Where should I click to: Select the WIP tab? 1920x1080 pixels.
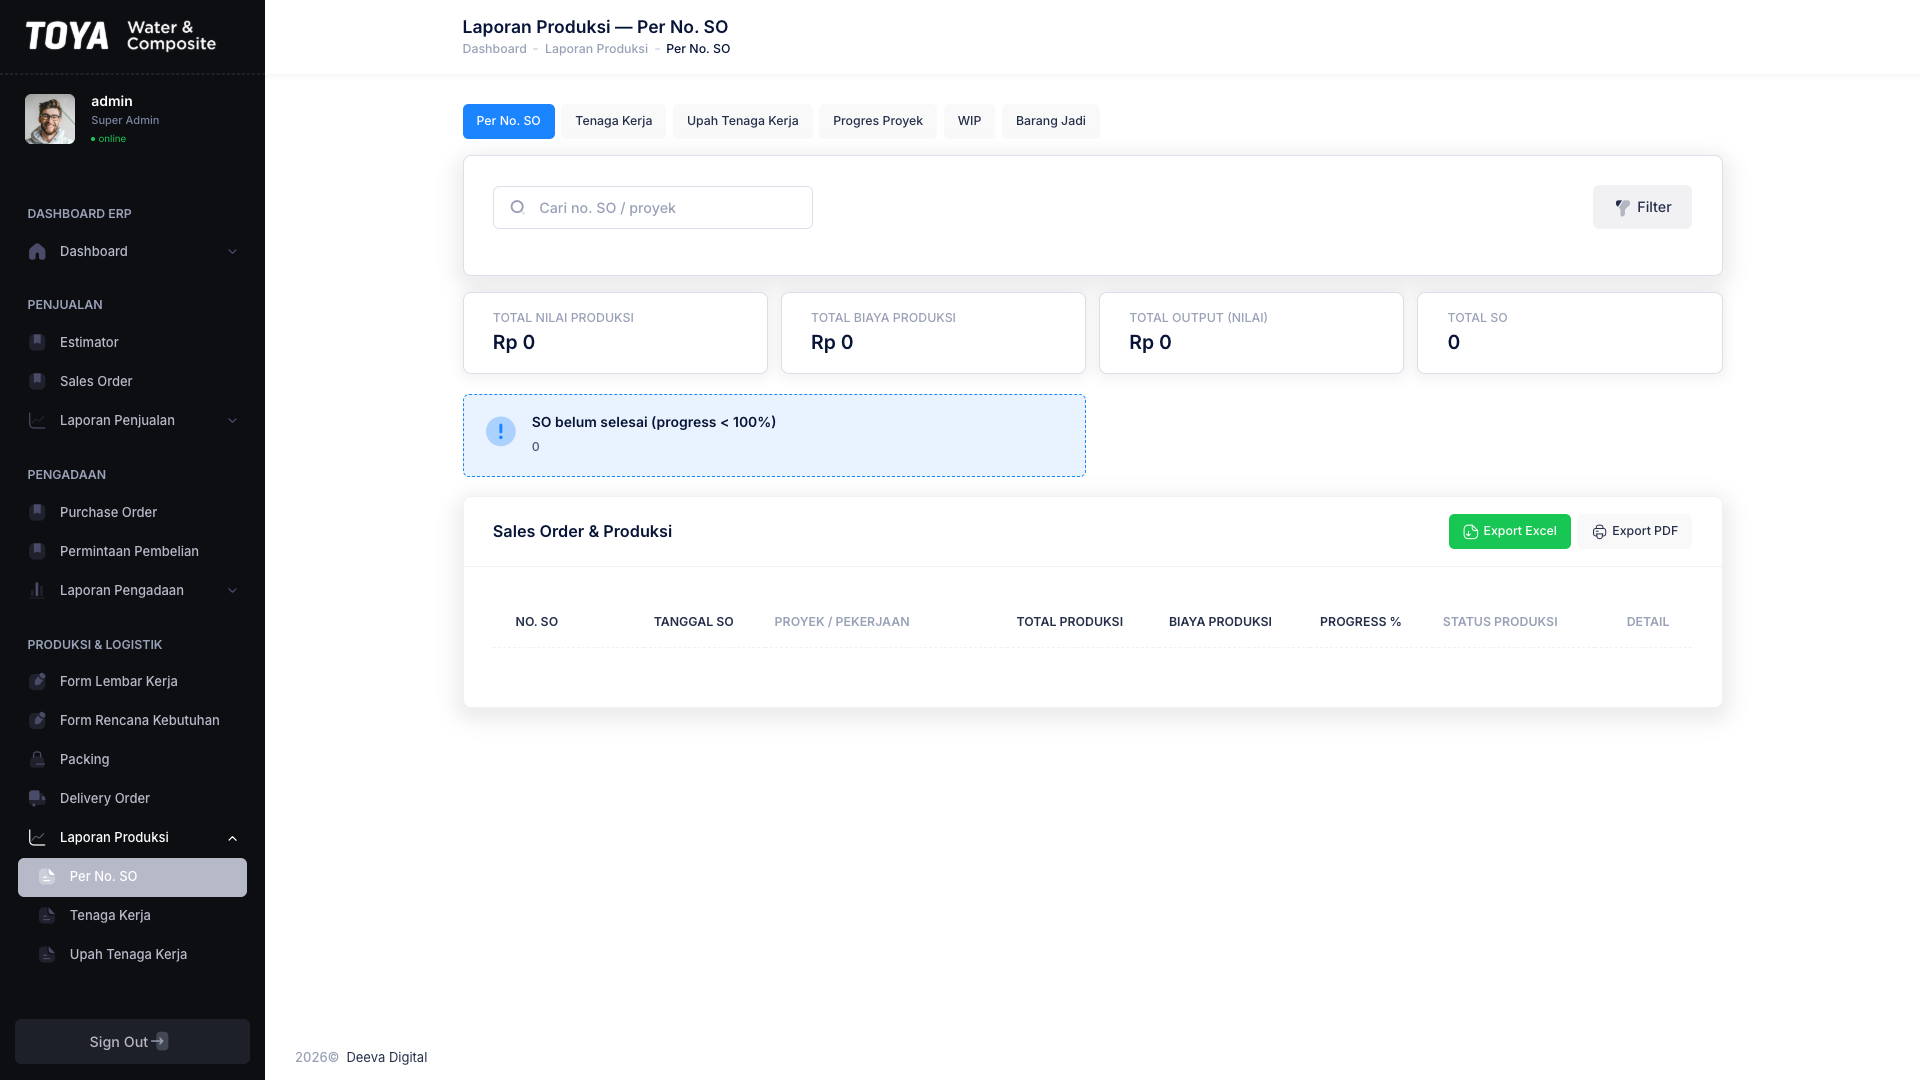point(969,121)
